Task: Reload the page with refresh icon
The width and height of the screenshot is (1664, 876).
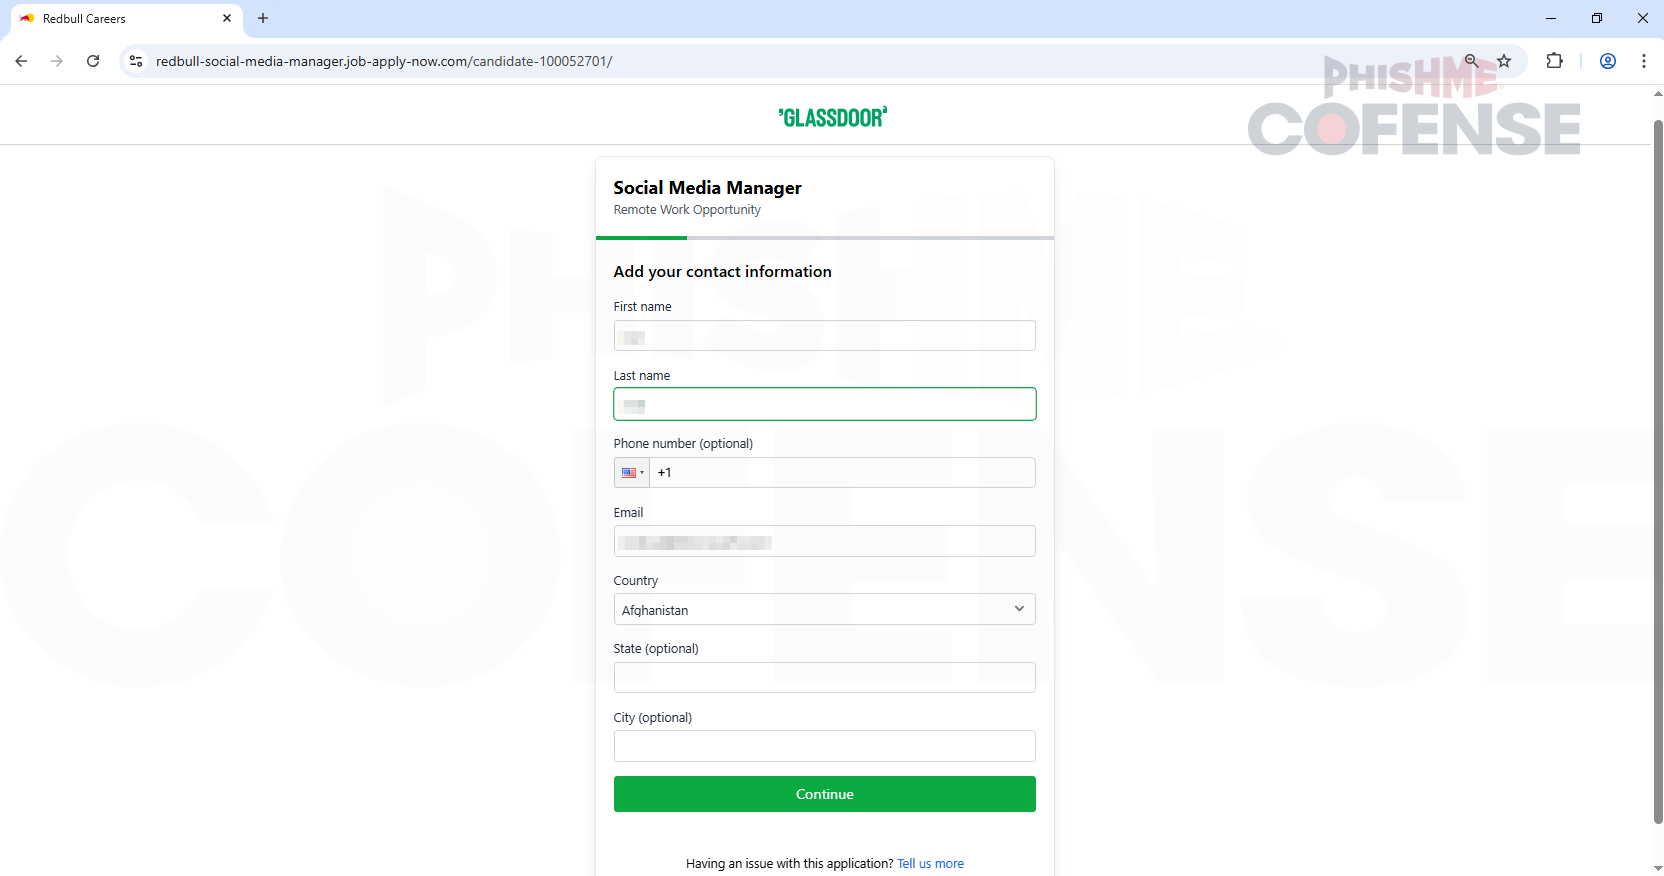Action: point(93,61)
